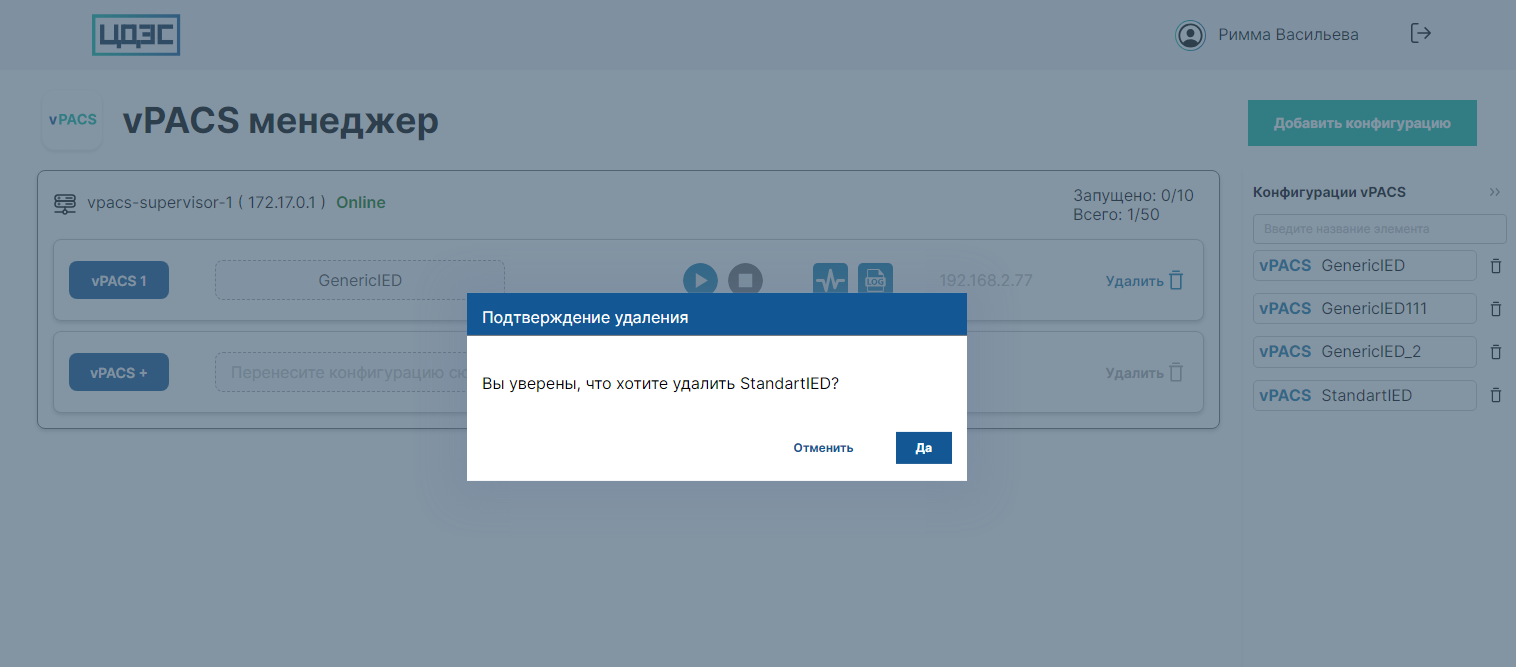
Task: Confirm deletion with the Да button
Action: [923, 448]
